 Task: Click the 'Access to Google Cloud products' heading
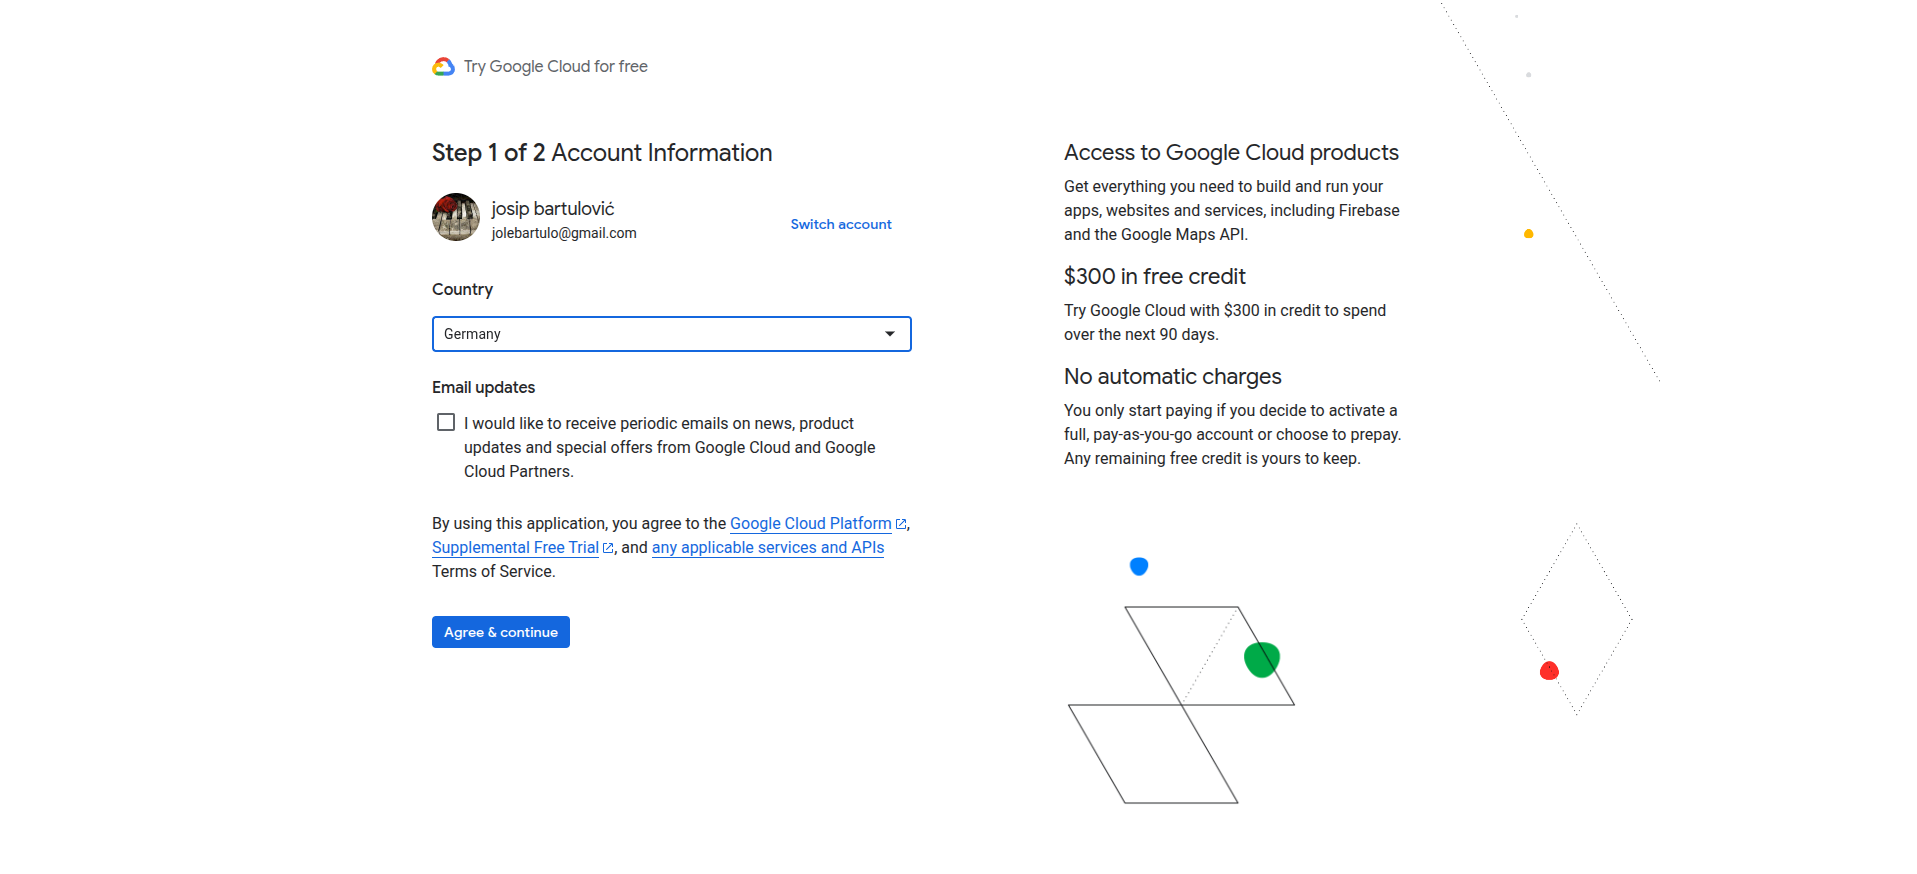(1231, 152)
